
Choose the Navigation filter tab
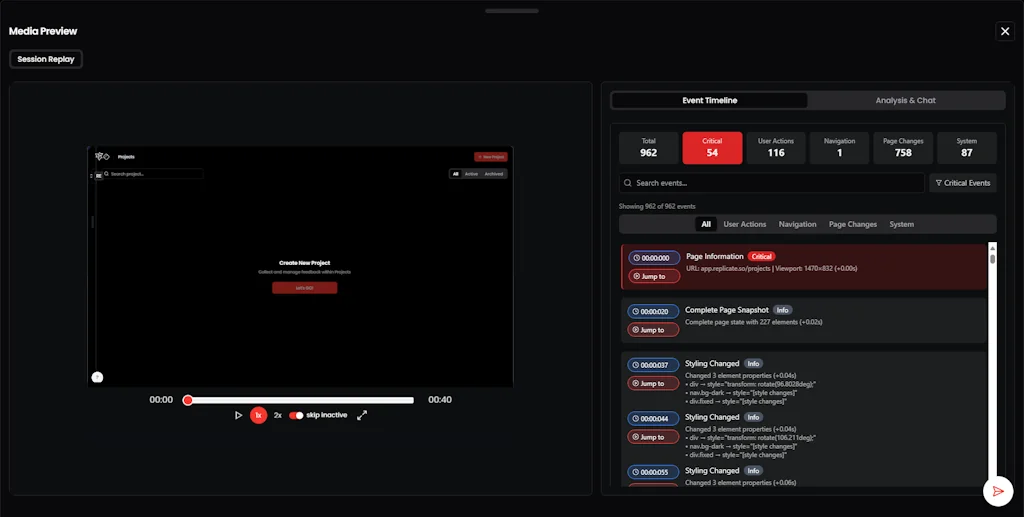(797, 224)
